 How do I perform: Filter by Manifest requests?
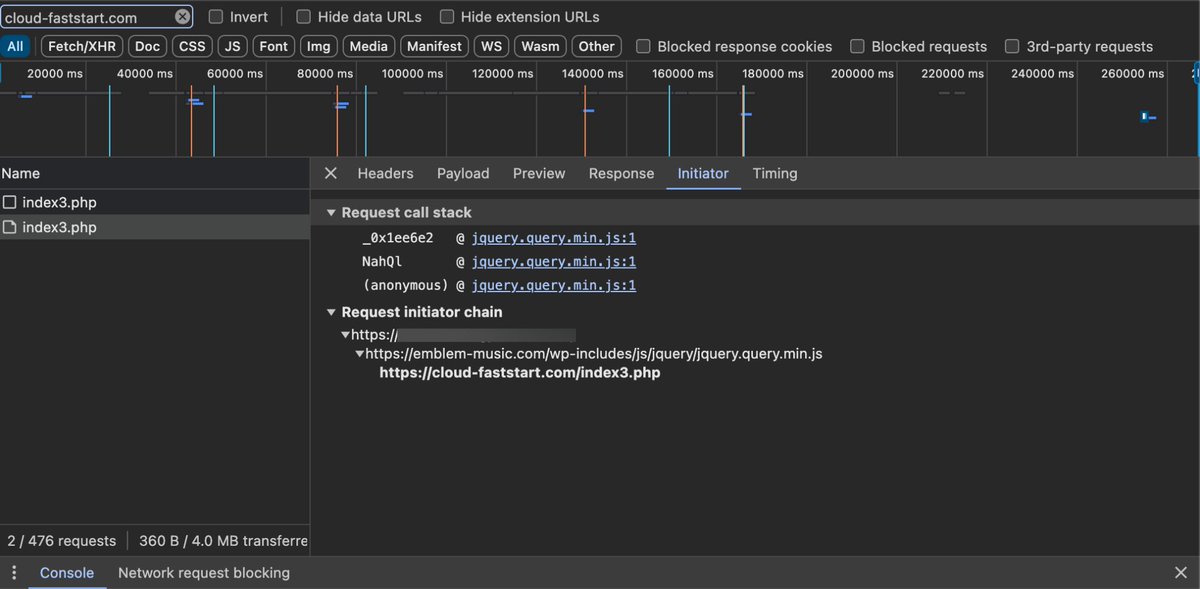[x=435, y=46]
